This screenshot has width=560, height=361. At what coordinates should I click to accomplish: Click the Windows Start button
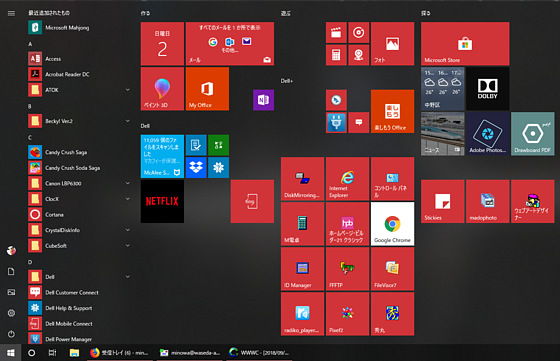[10, 353]
